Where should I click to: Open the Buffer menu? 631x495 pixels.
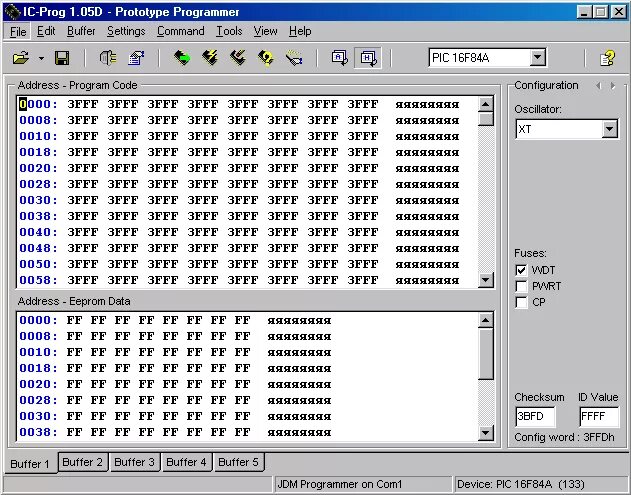[81, 31]
